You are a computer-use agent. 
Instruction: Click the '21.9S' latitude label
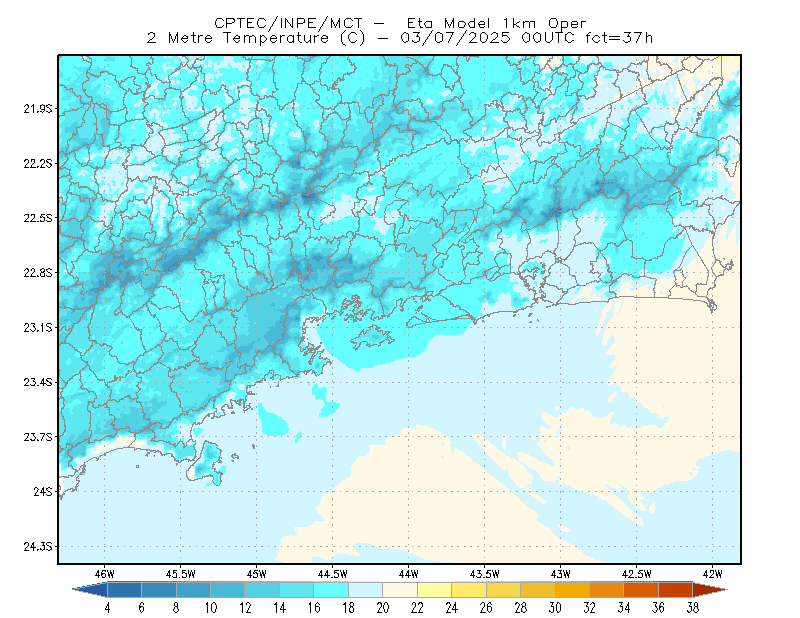(x=37, y=109)
